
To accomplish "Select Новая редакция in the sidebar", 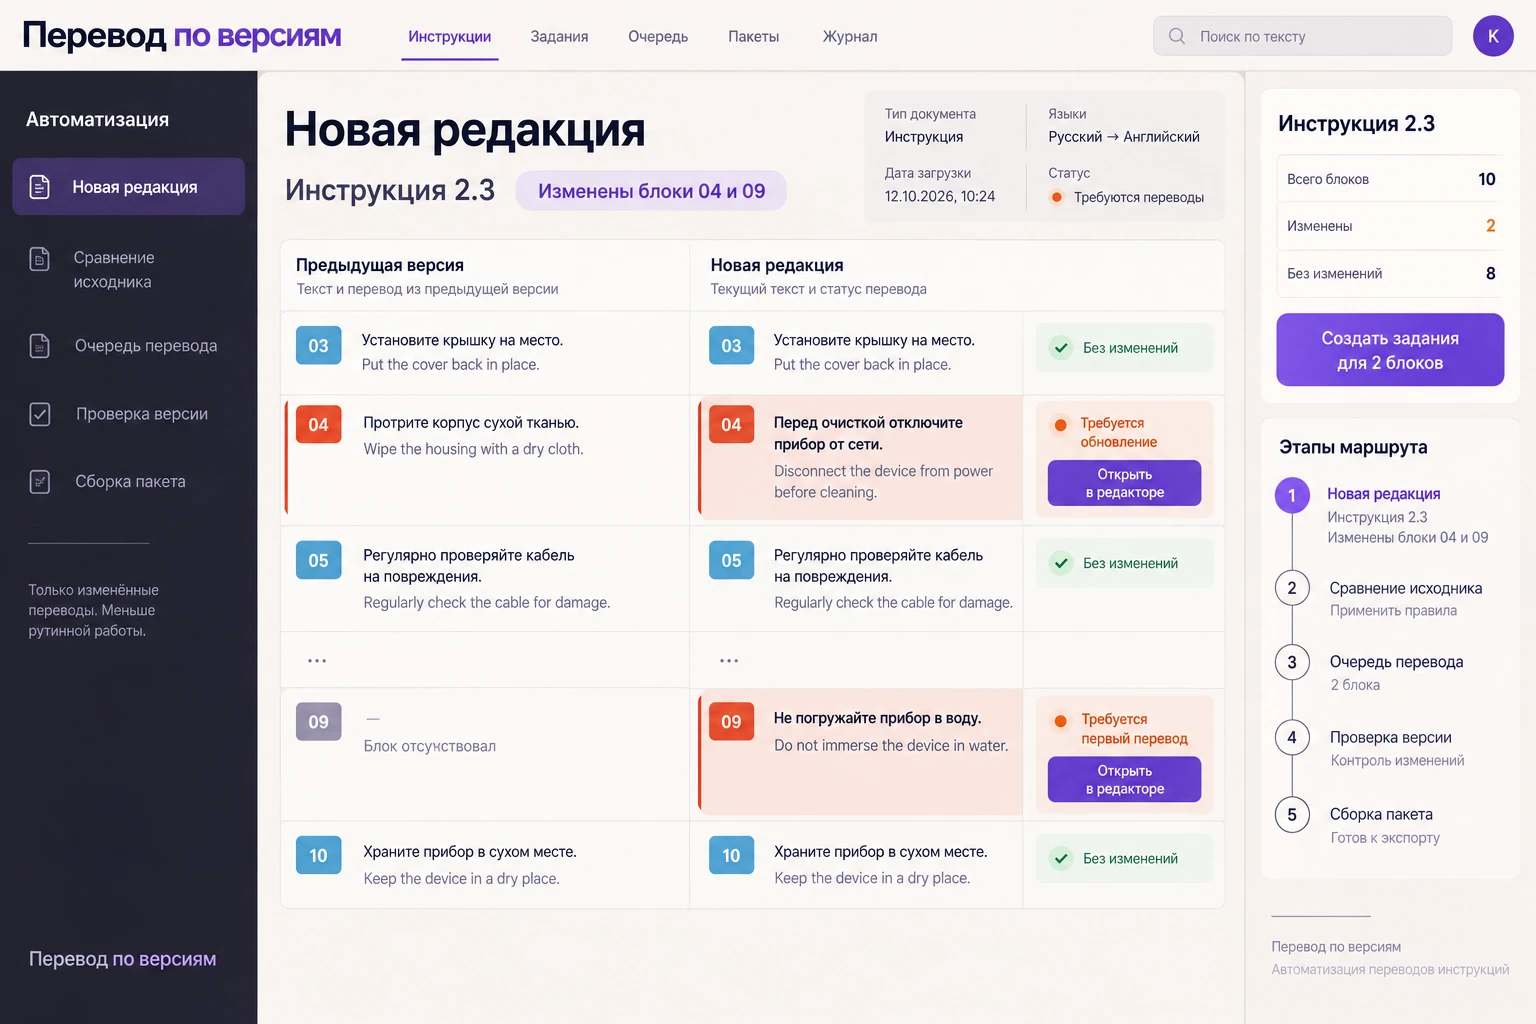I will click(129, 187).
